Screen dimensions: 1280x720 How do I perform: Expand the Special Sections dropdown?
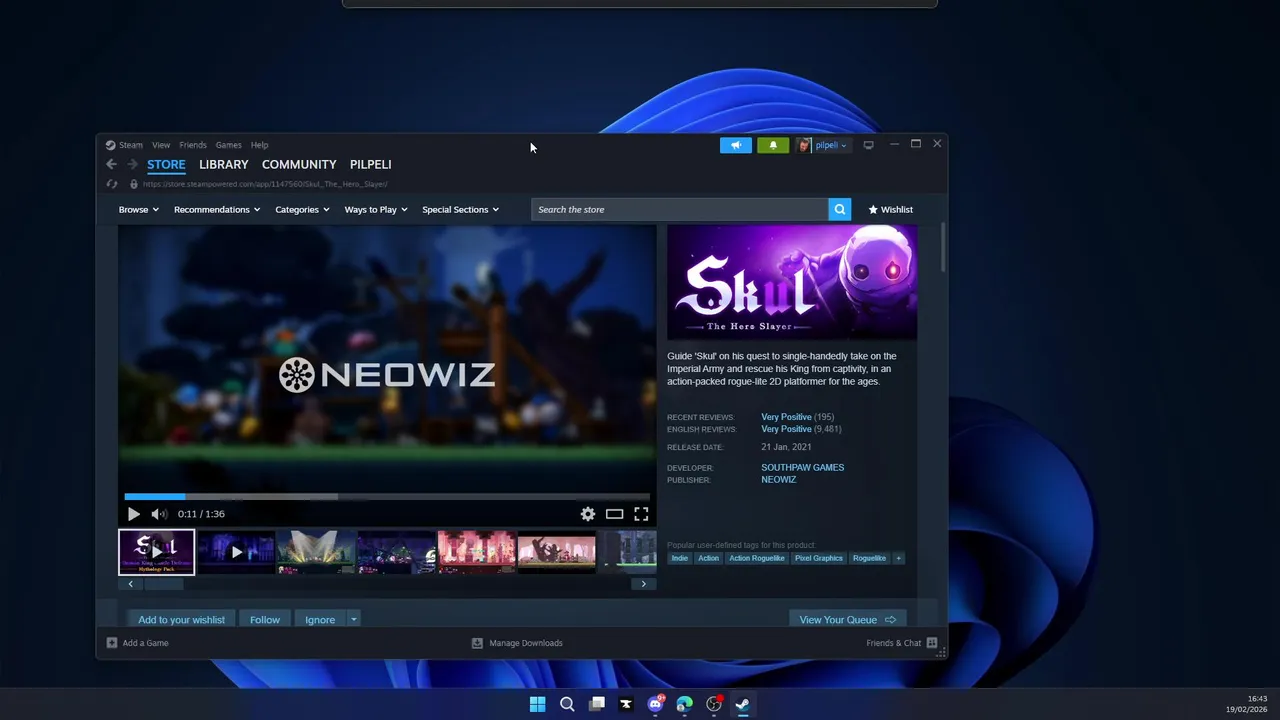click(460, 209)
